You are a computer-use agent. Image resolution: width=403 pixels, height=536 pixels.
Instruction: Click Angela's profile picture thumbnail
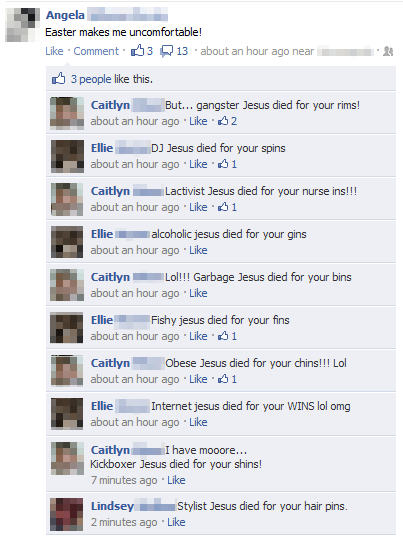click(23, 25)
